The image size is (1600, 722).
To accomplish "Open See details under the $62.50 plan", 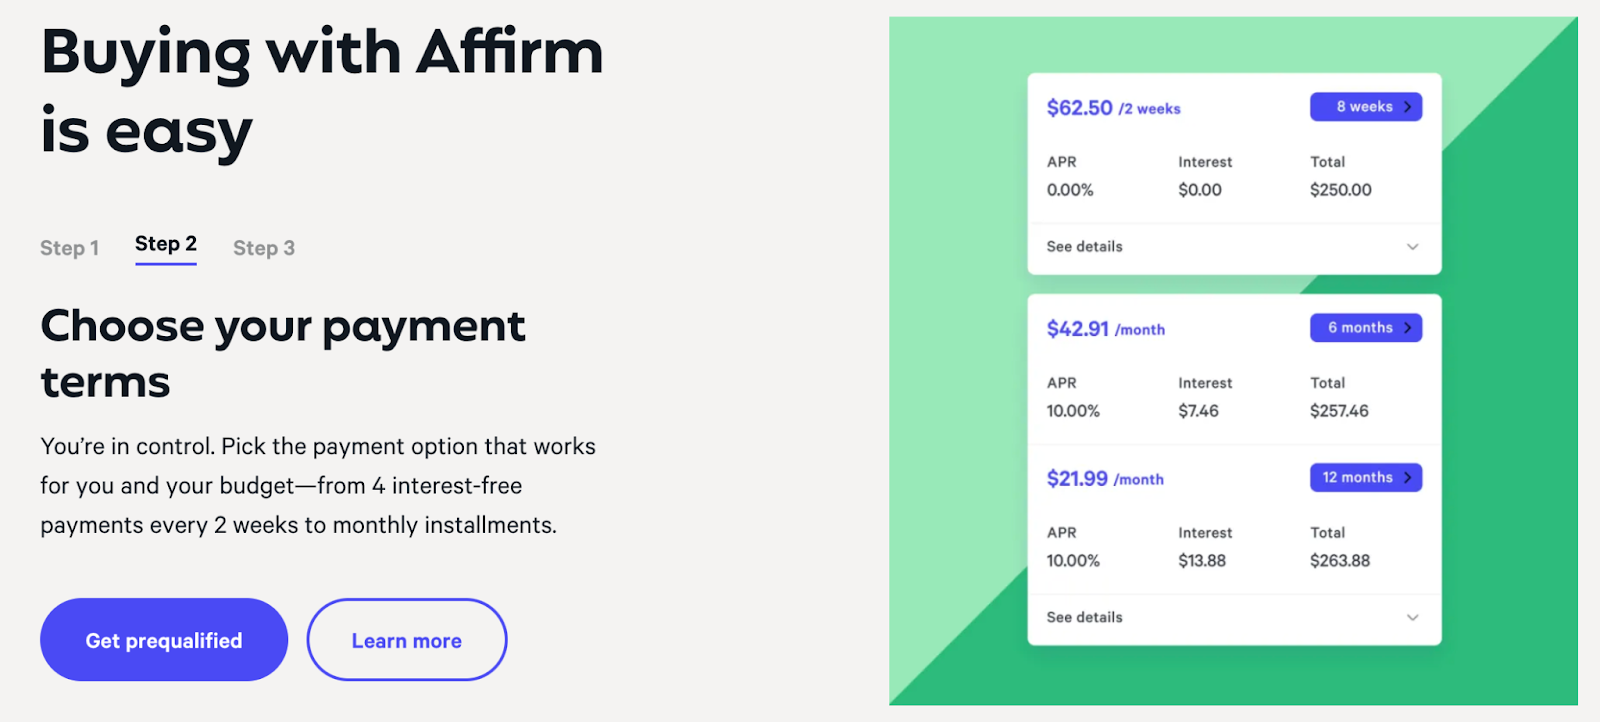I will click(1084, 247).
